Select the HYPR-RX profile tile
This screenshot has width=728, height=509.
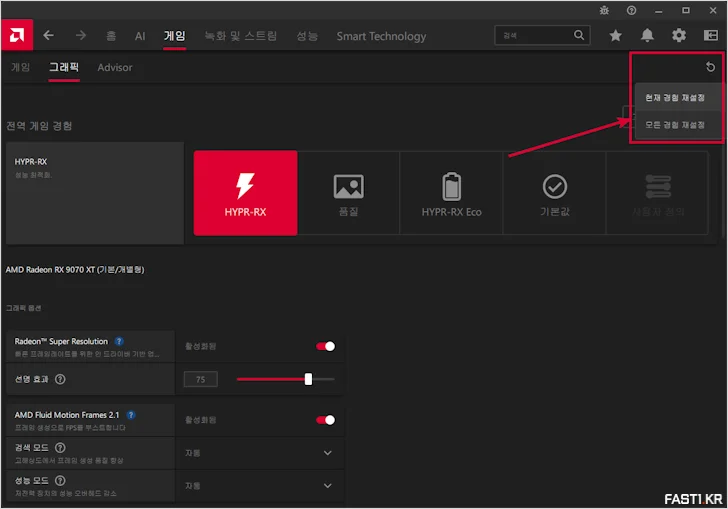(246, 193)
